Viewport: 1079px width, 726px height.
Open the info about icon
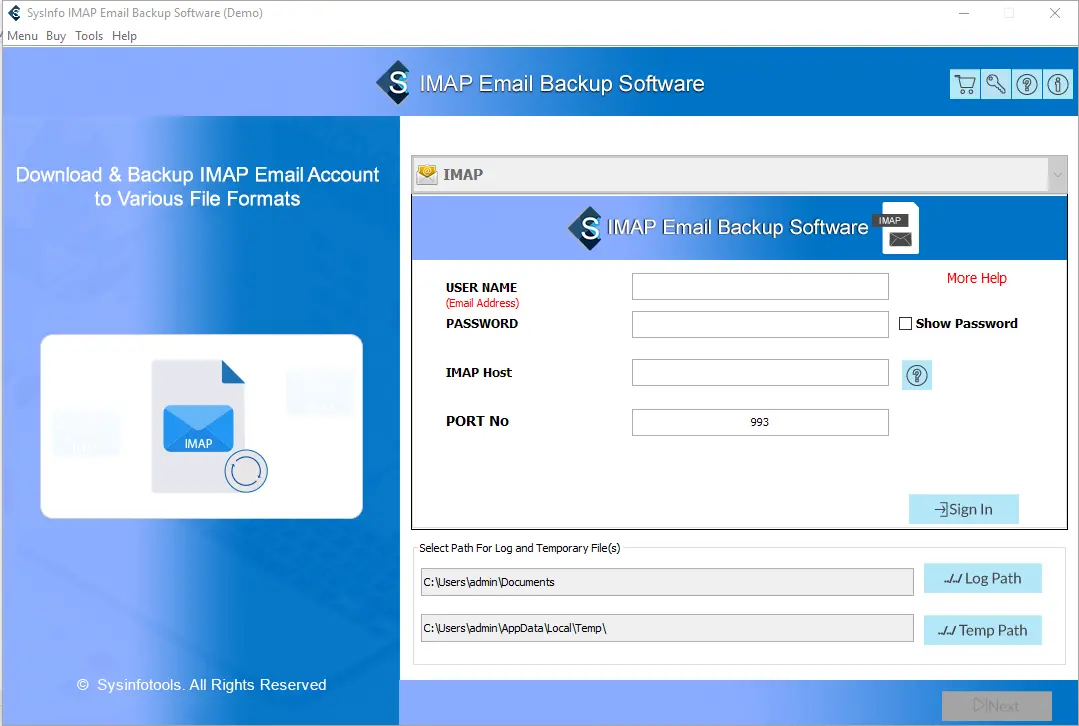(x=1057, y=84)
